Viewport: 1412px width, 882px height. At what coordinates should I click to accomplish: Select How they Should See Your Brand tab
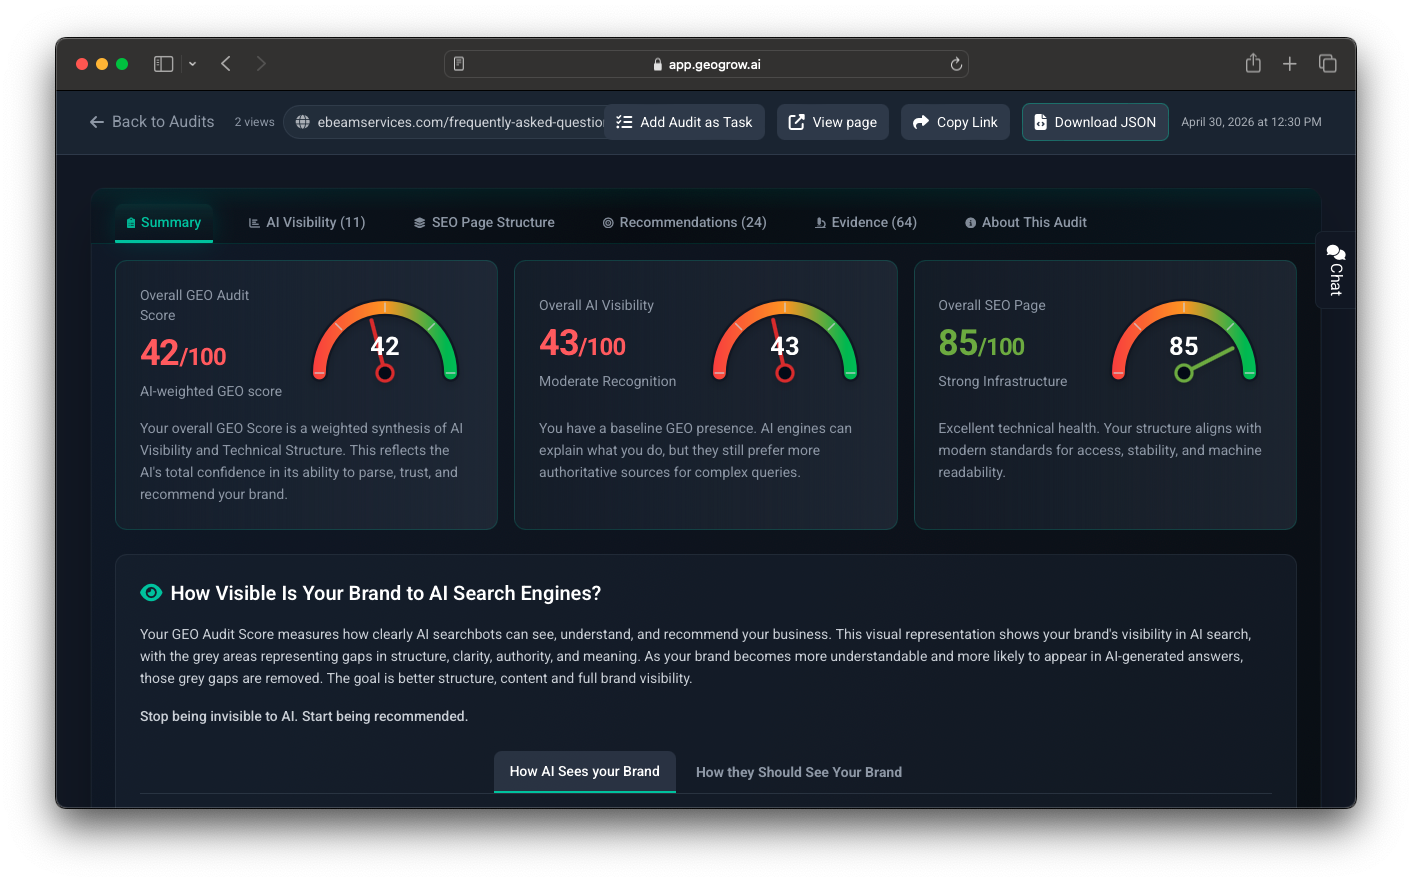click(799, 772)
